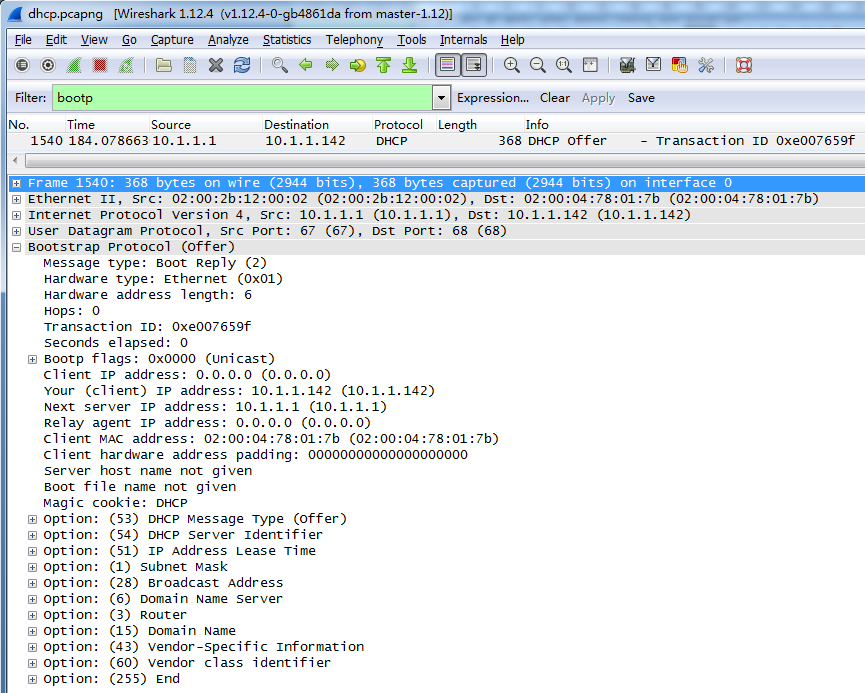This screenshot has height=693, width=865.
Task: Find a packet with magnifier icon
Action: point(280,65)
